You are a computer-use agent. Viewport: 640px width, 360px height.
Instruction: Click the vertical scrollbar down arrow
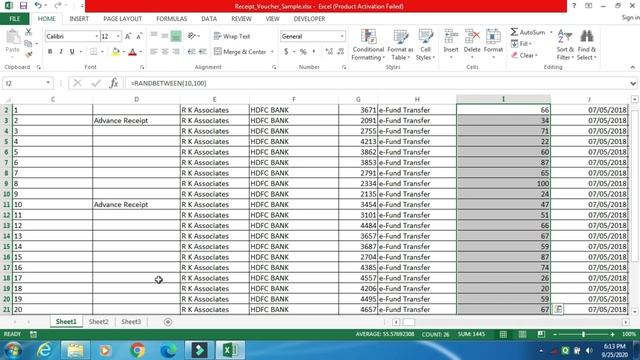coord(634,312)
